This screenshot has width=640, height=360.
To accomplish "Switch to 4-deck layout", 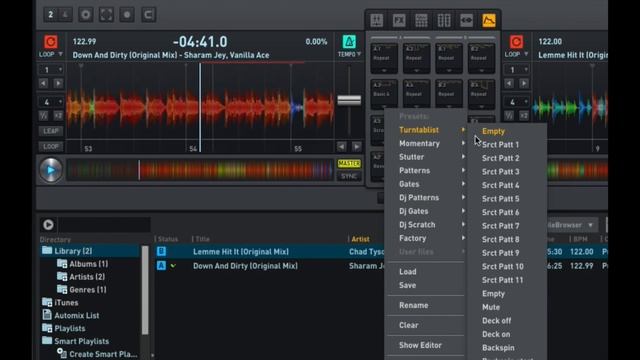I will [65, 15].
